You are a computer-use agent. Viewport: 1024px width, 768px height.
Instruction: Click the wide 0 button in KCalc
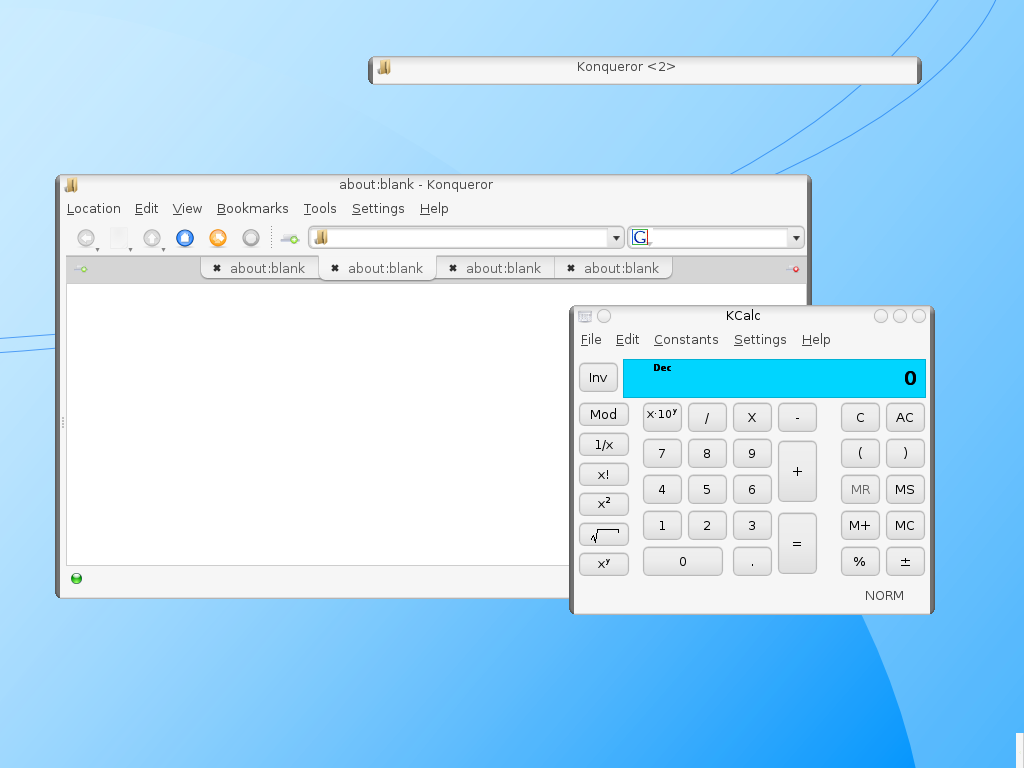point(683,562)
